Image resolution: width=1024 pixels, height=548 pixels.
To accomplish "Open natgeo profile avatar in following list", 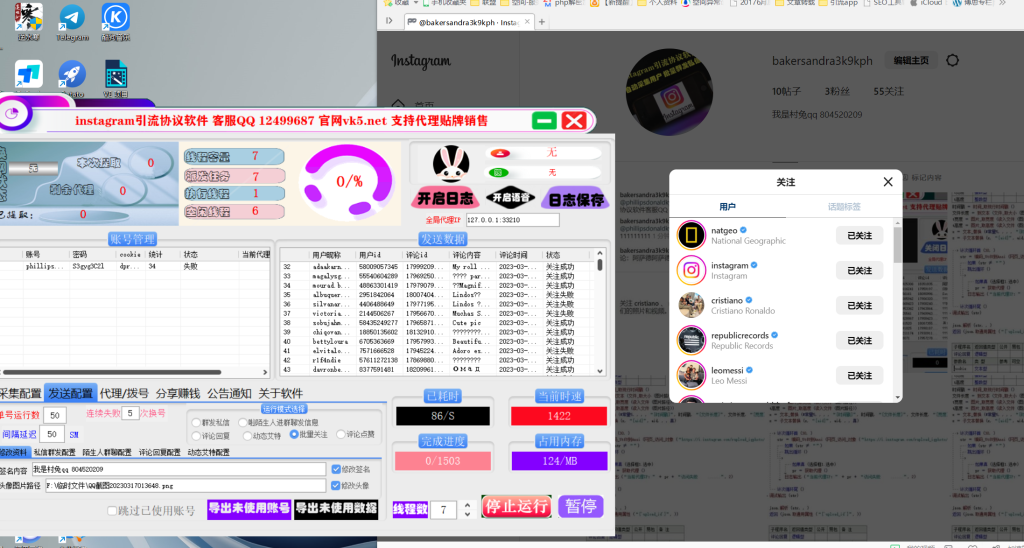I will pos(690,235).
